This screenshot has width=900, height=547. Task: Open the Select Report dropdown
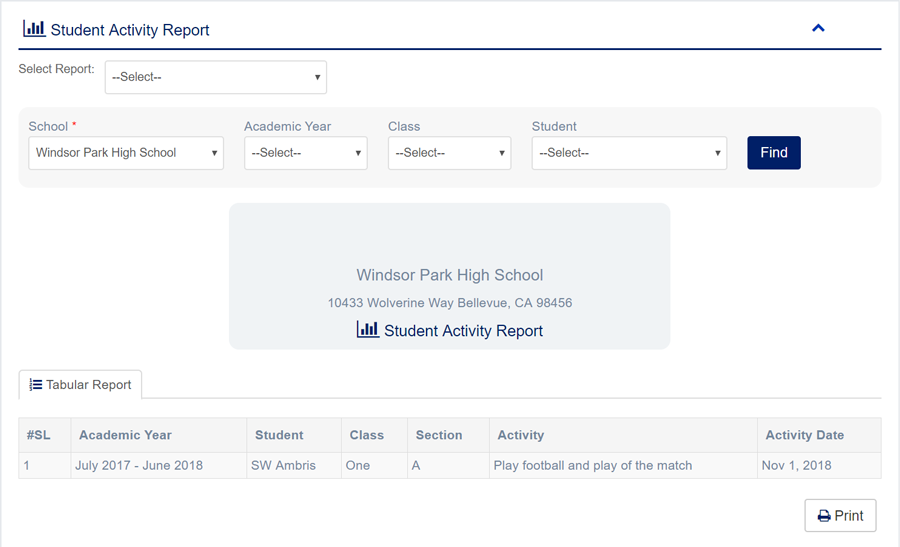216,77
